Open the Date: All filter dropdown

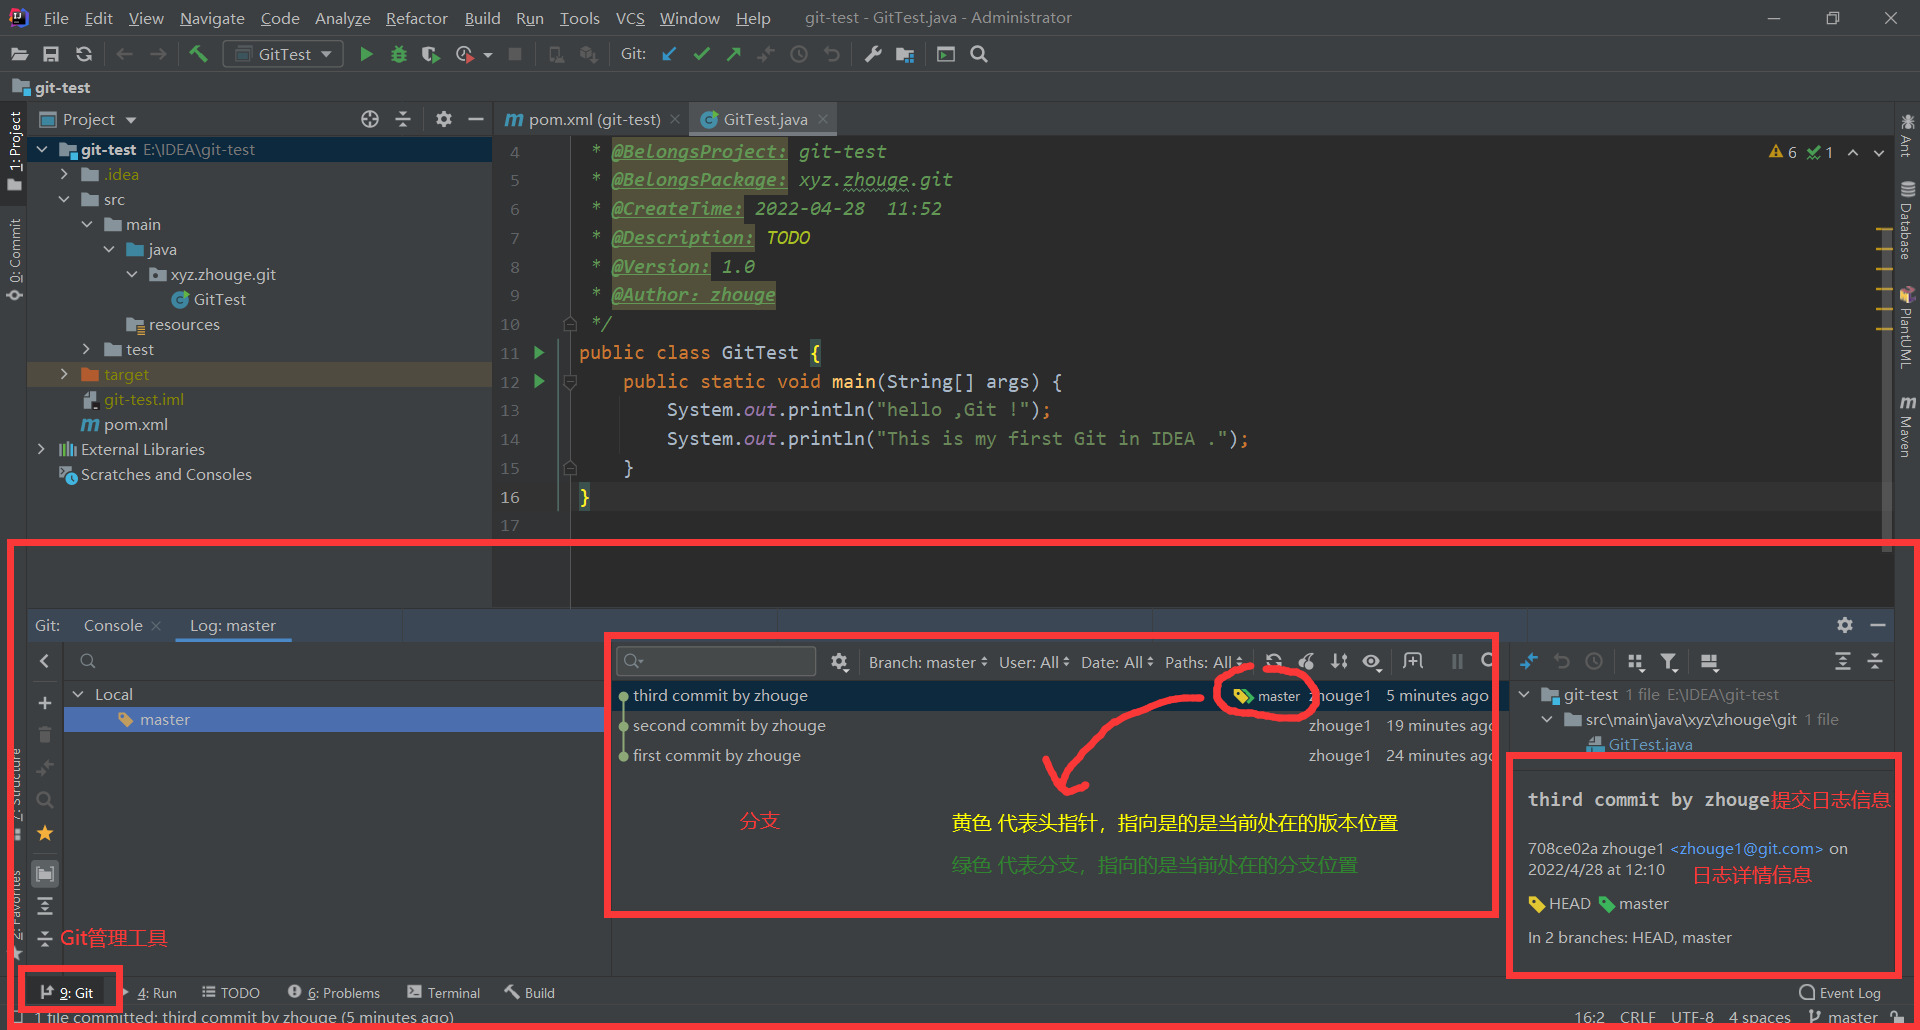(1117, 662)
